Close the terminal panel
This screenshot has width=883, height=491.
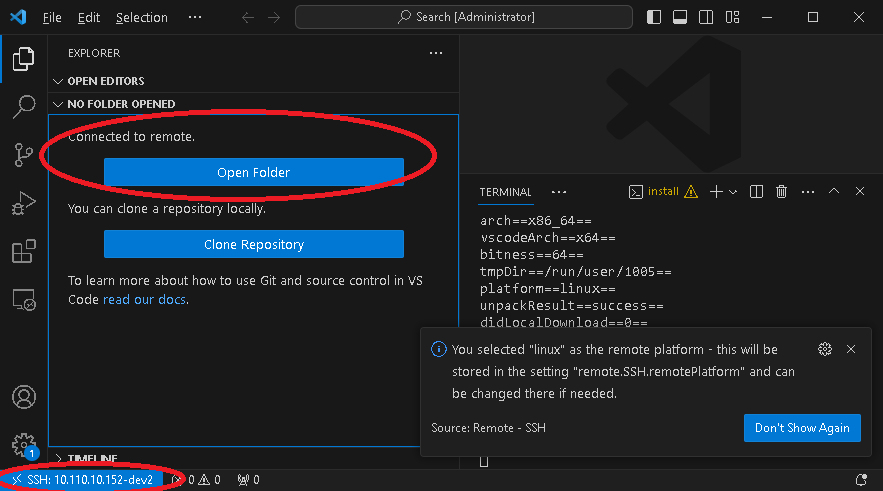click(859, 191)
